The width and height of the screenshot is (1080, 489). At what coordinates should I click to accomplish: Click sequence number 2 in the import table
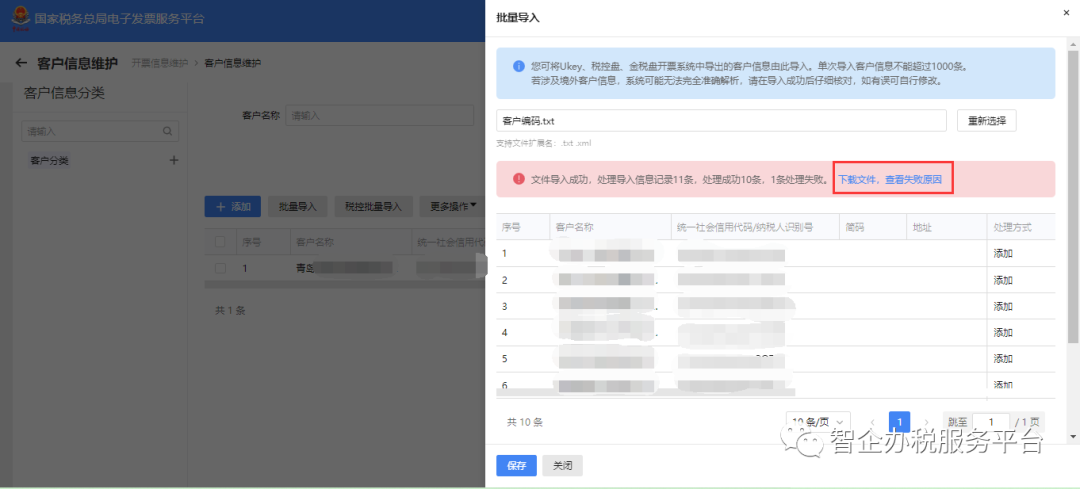click(x=505, y=280)
